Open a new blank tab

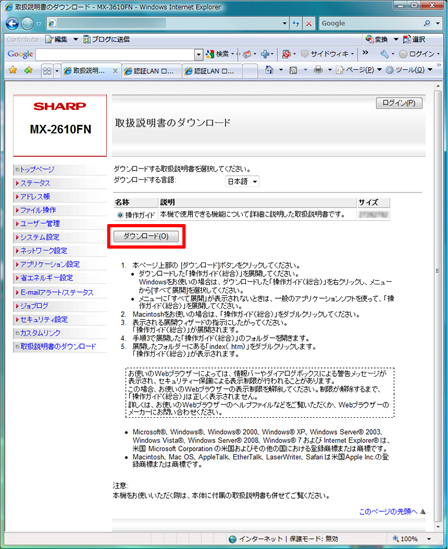250,71
